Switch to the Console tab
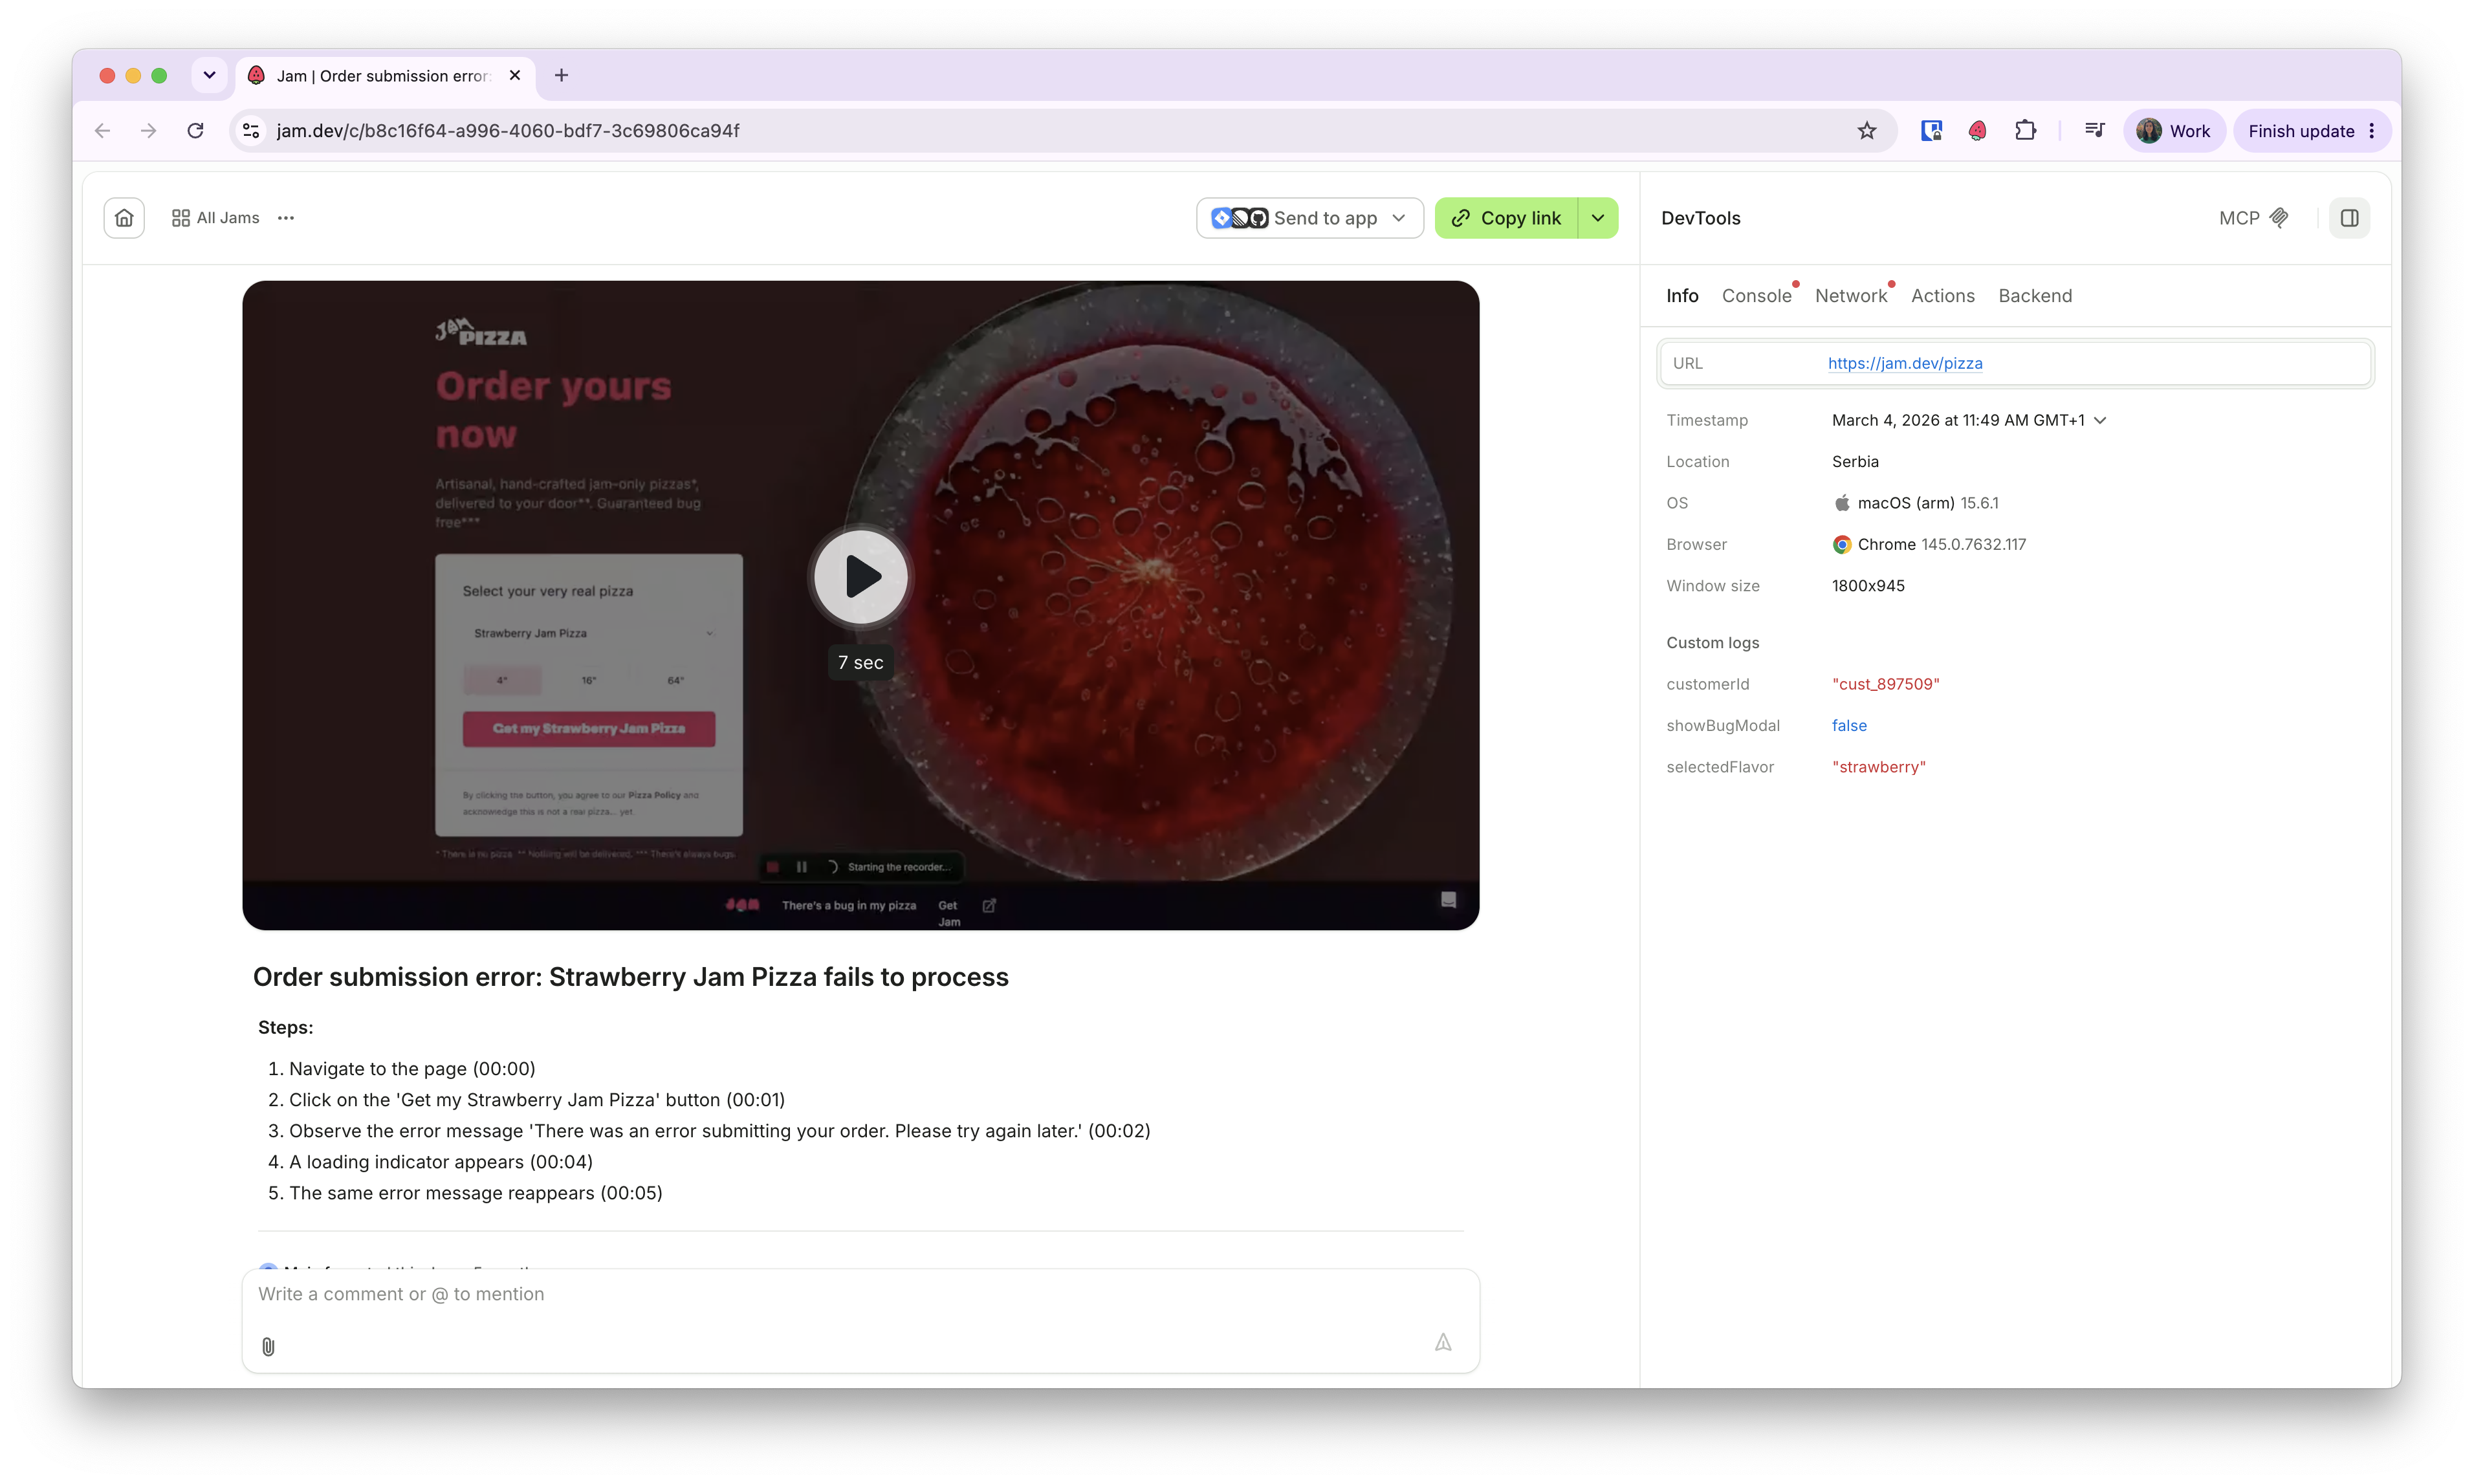Image resolution: width=2474 pixels, height=1484 pixels. click(x=1757, y=296)
